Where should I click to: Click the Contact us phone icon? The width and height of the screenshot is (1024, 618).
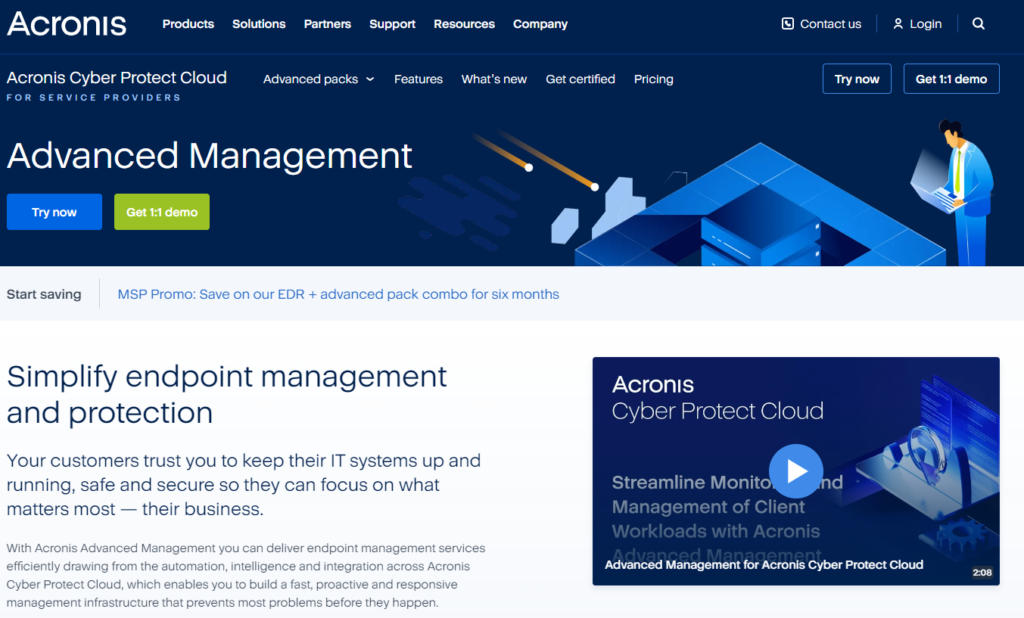click(x=788, y=24)
